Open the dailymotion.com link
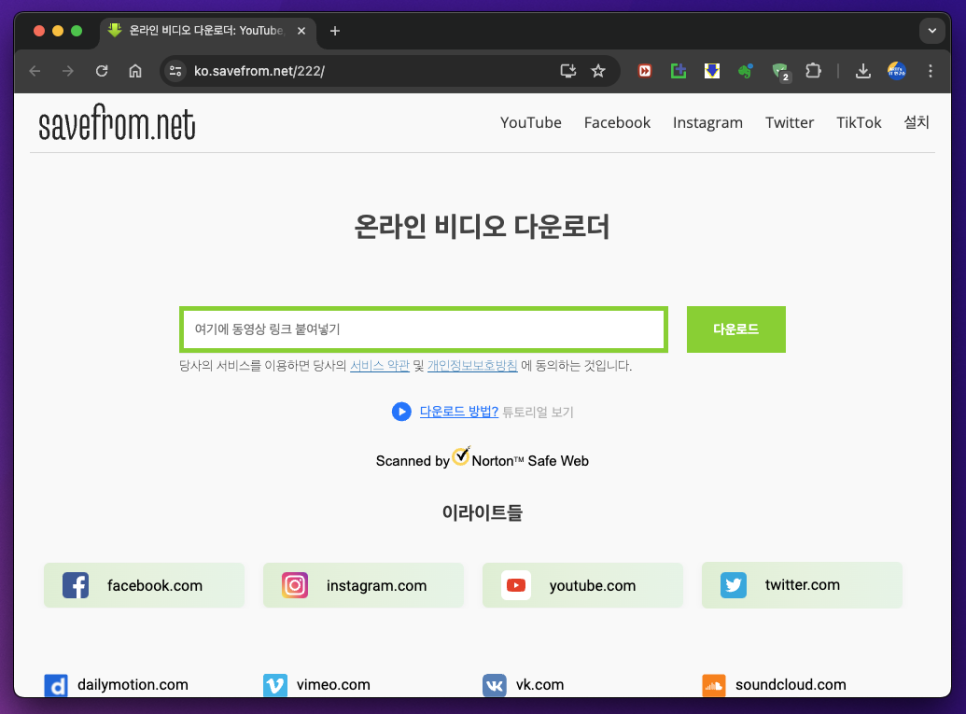966x714 pixels. pos(132,684)
